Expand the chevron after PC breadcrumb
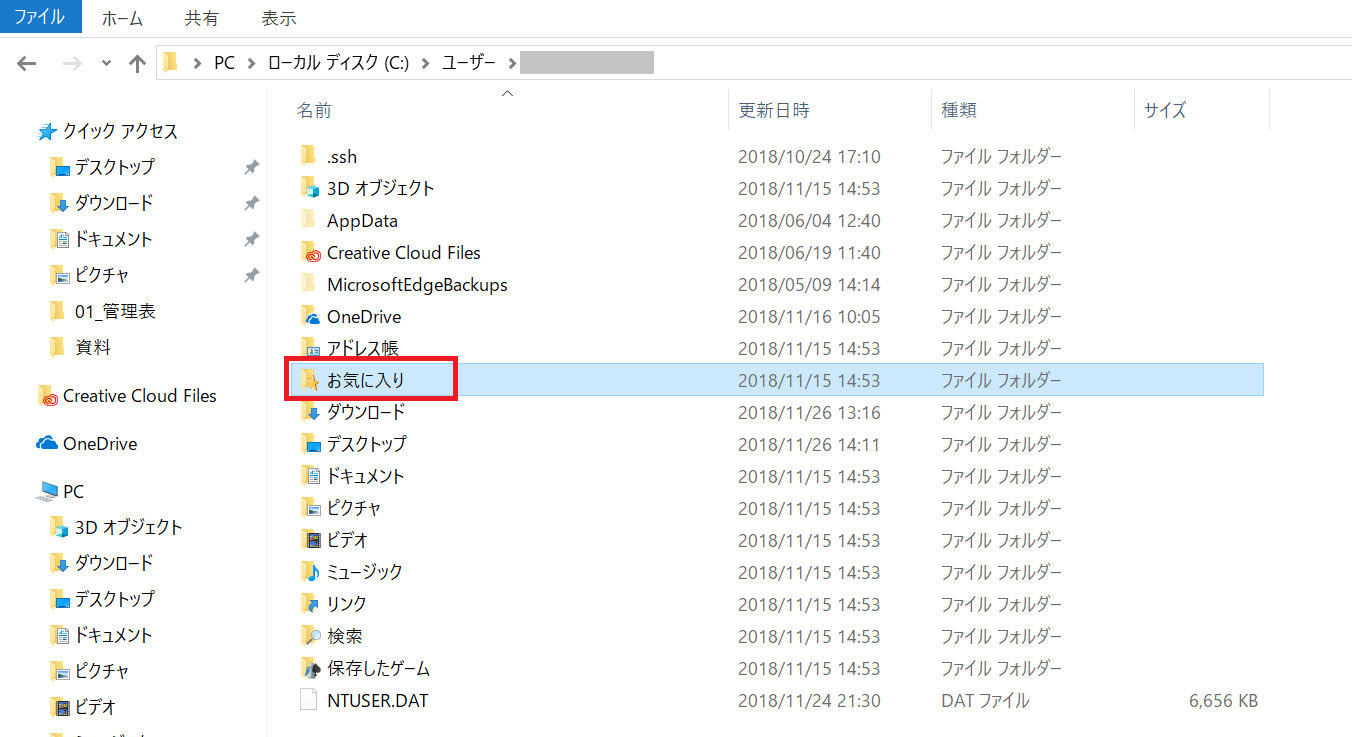Screen dimensions: 1352x737 coord(253,63)
